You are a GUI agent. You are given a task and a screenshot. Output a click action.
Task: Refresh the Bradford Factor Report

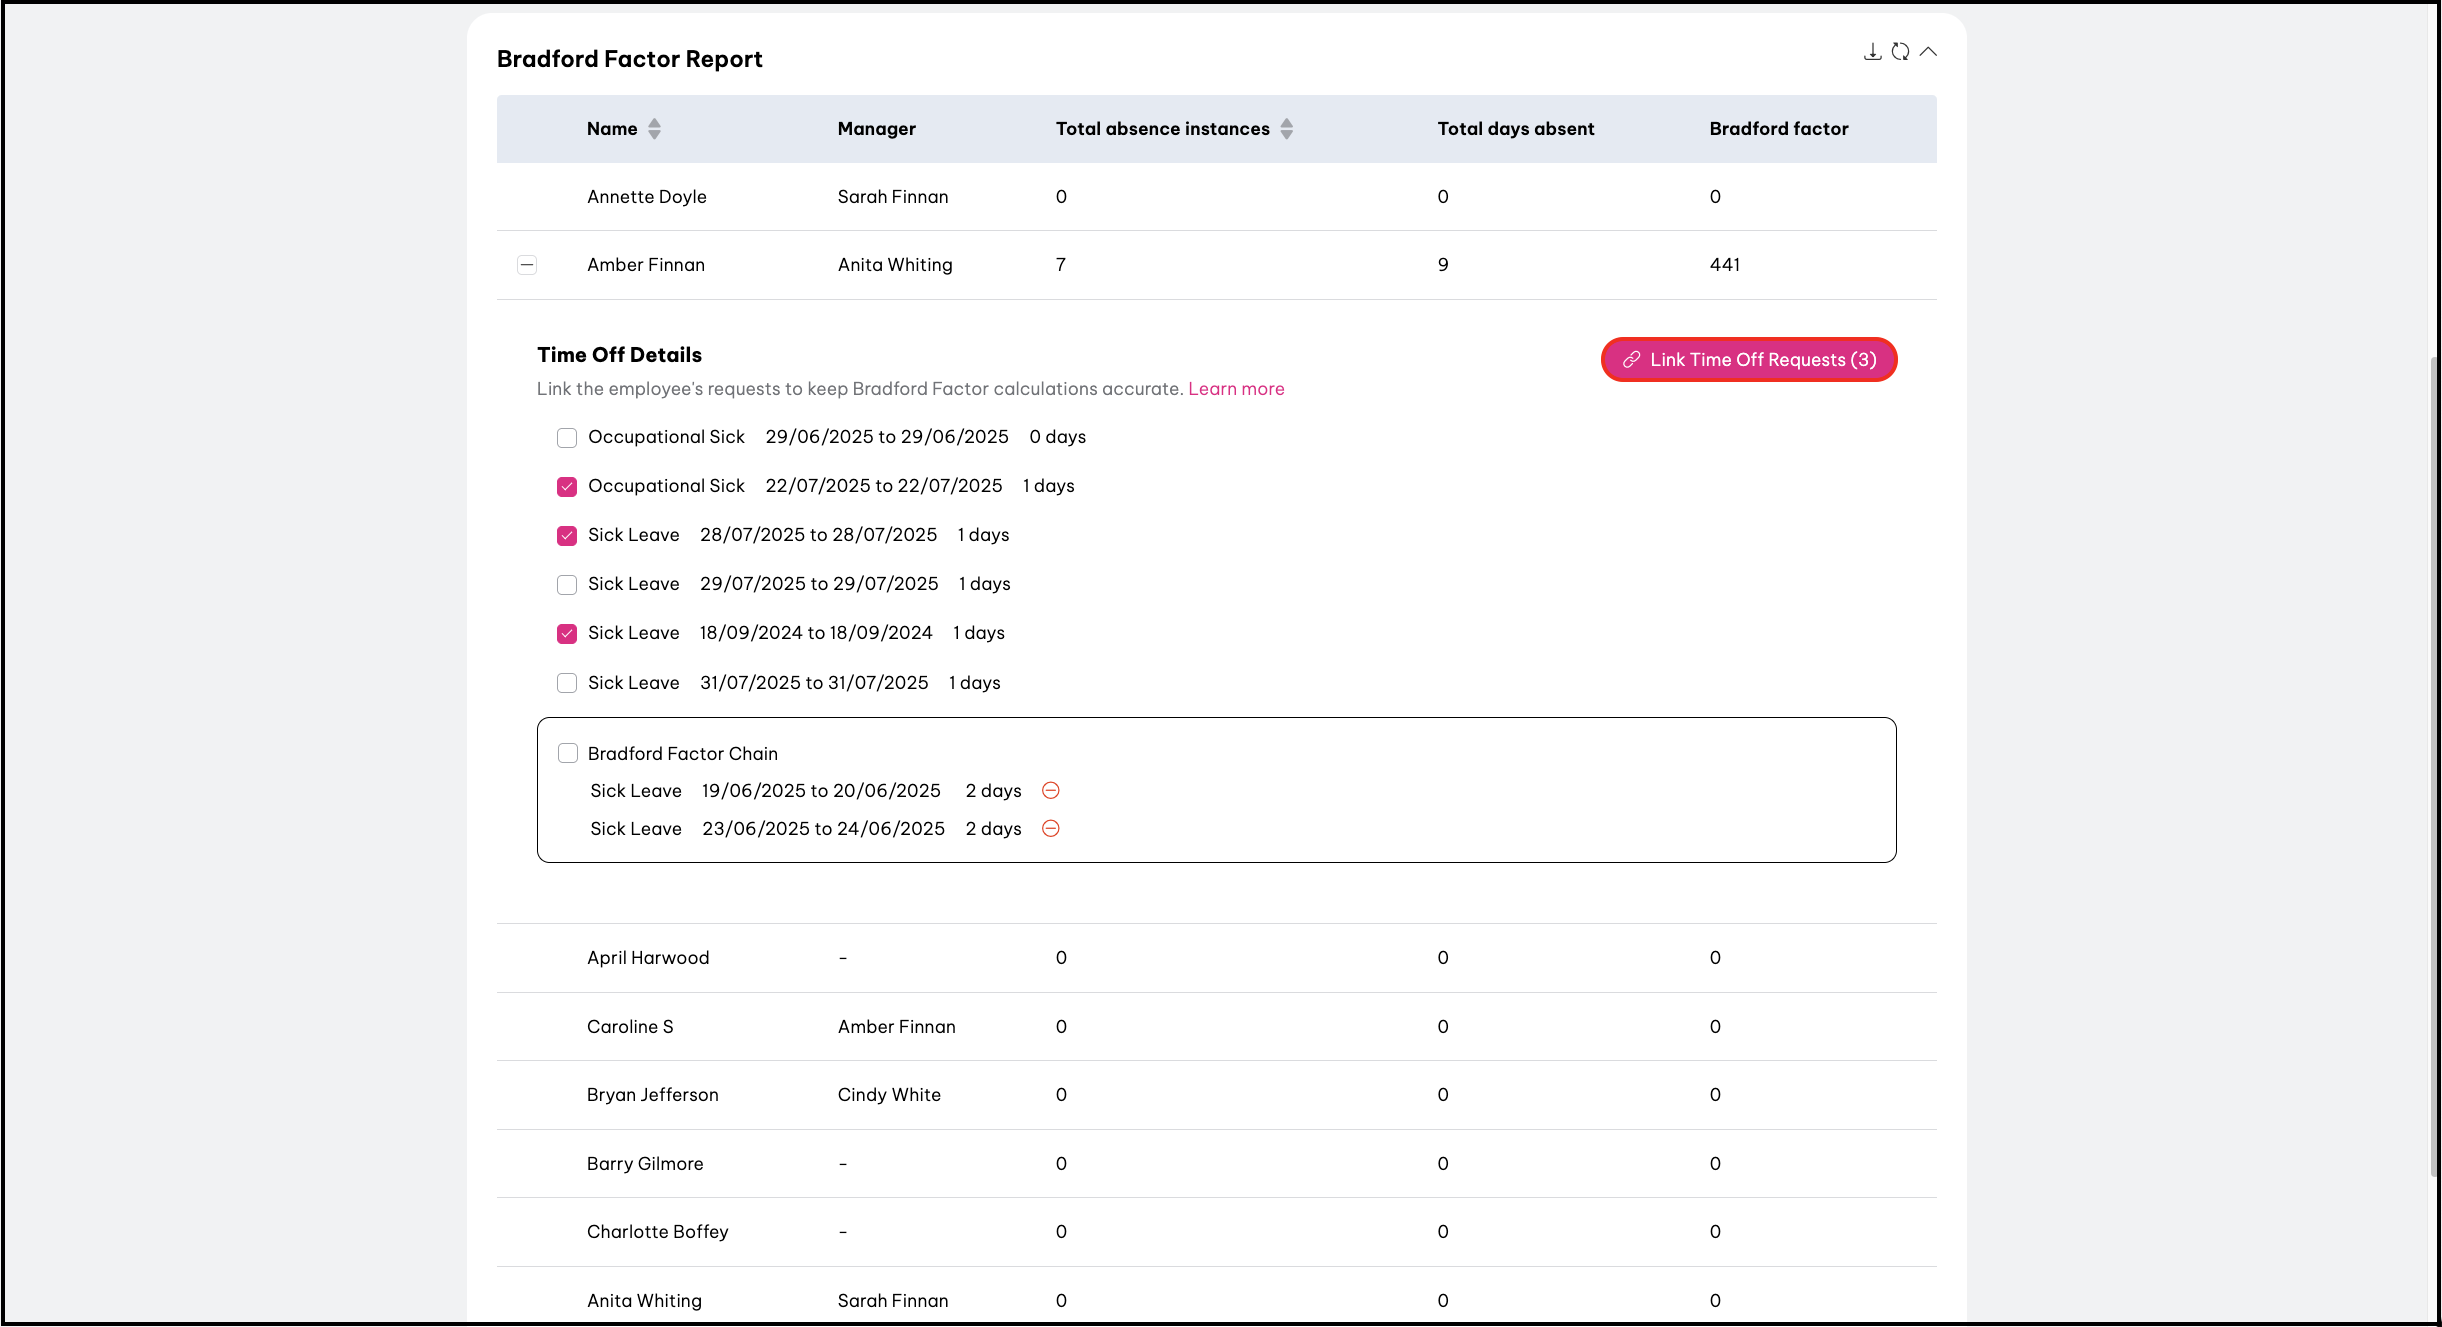coord(1900,52)
